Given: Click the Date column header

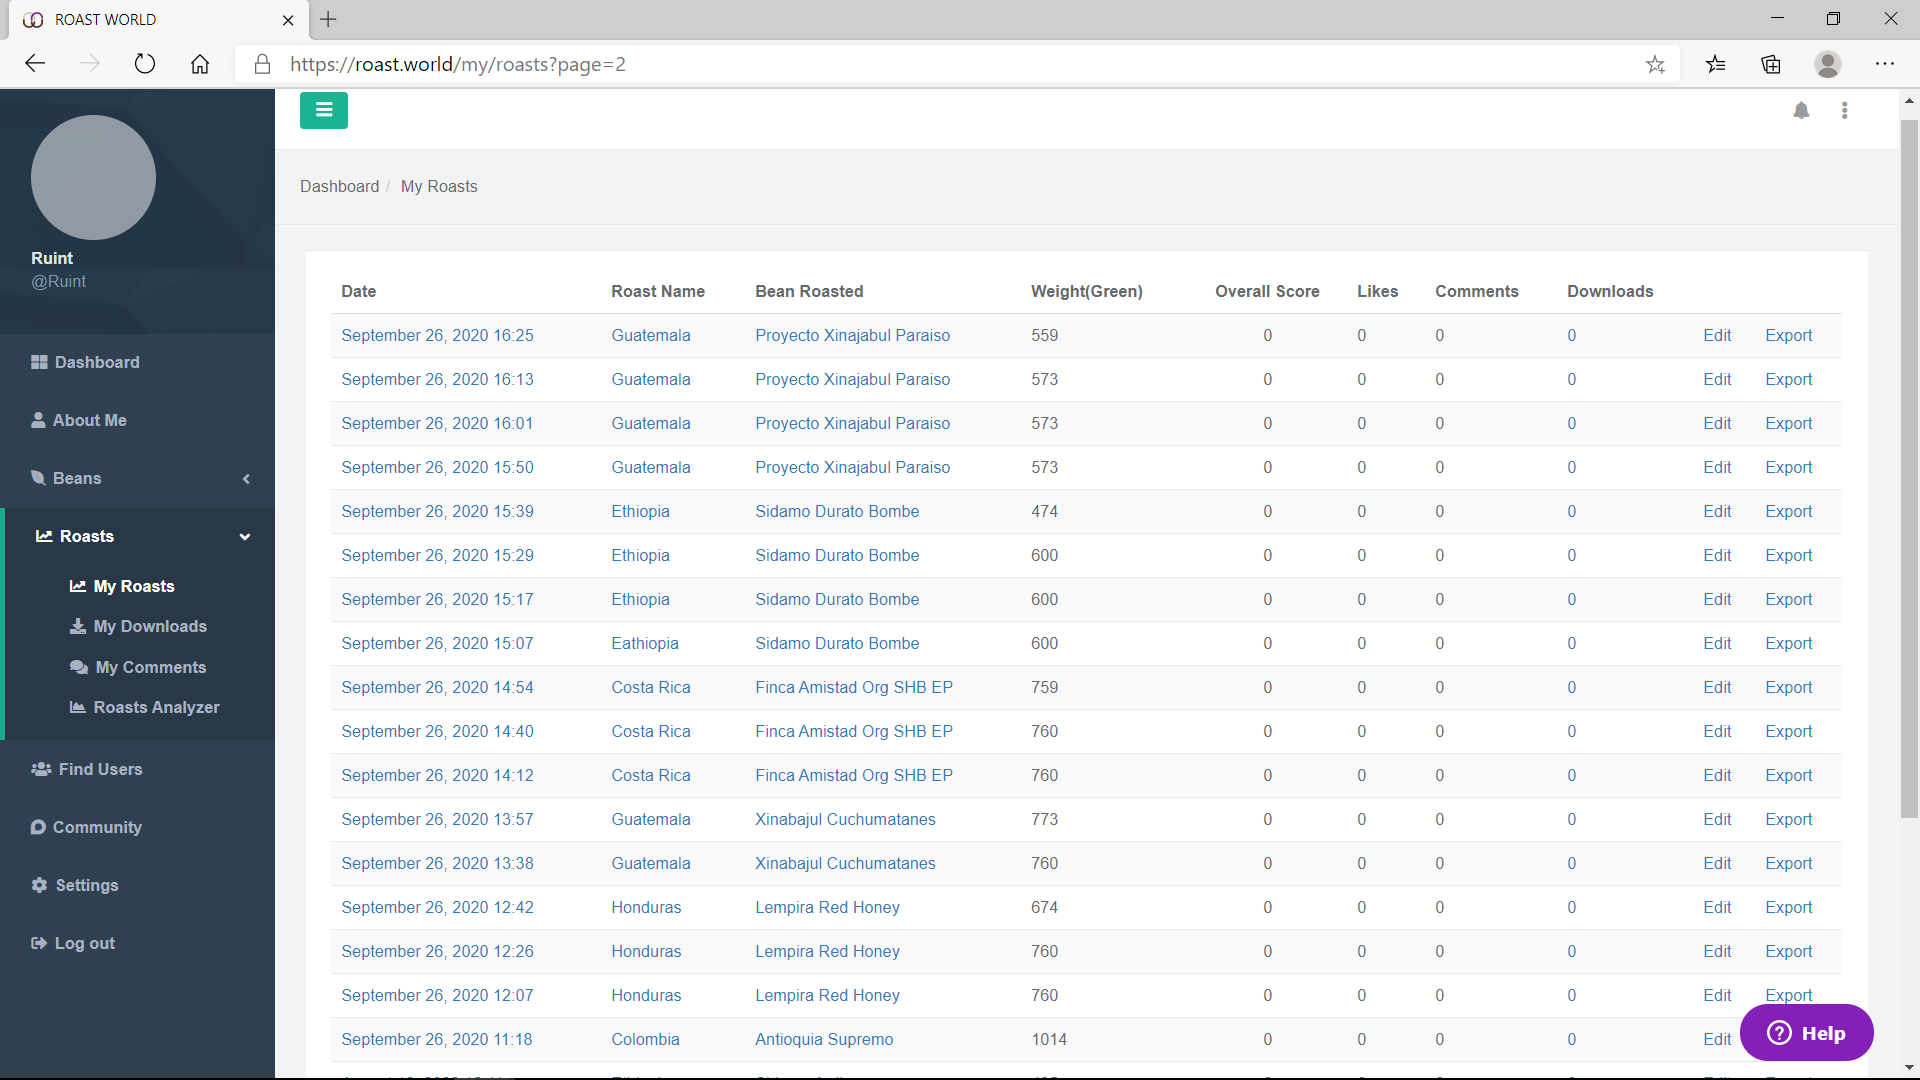Looking at the screenshot, I should (358, 291).
